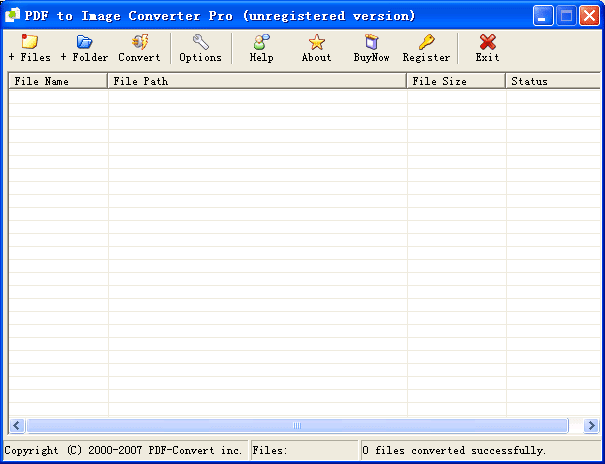Sort by File Path column header
Viewport: 605px width, 464px height.
coord(257,81)
